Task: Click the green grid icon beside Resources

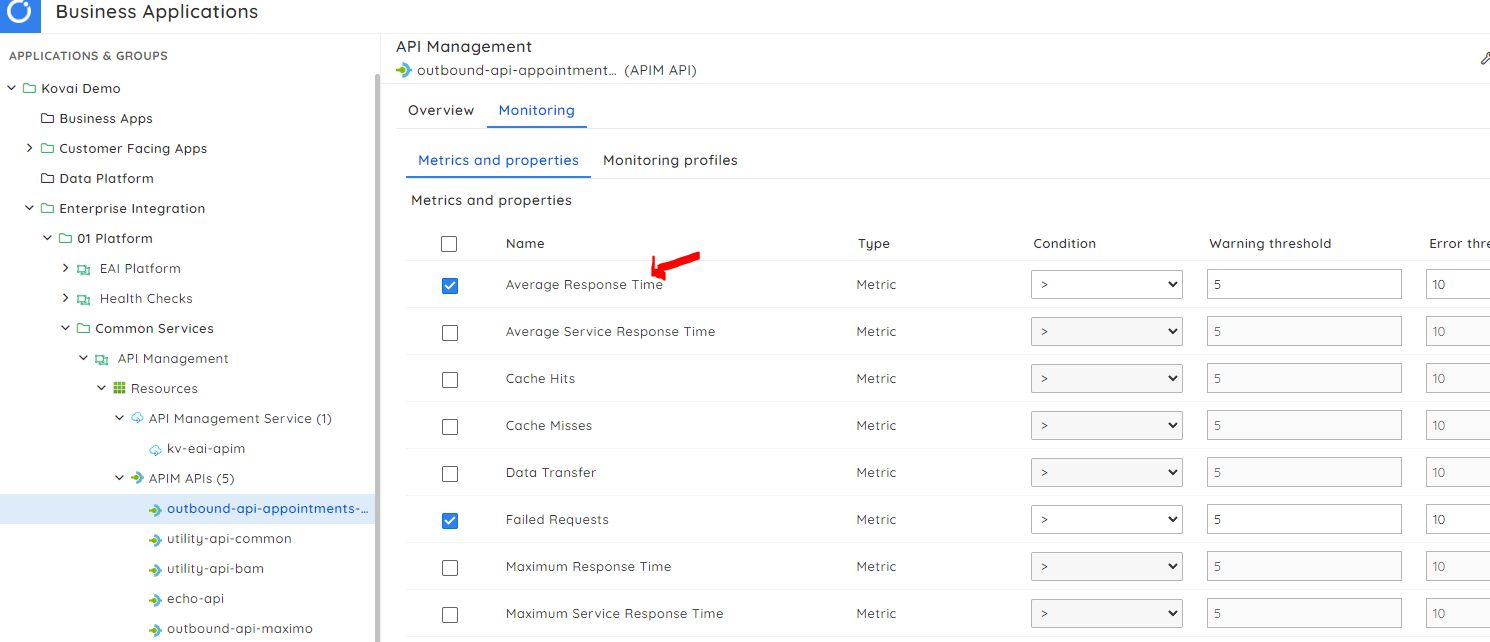Action: pyautogui.click(x=119, y=388)
